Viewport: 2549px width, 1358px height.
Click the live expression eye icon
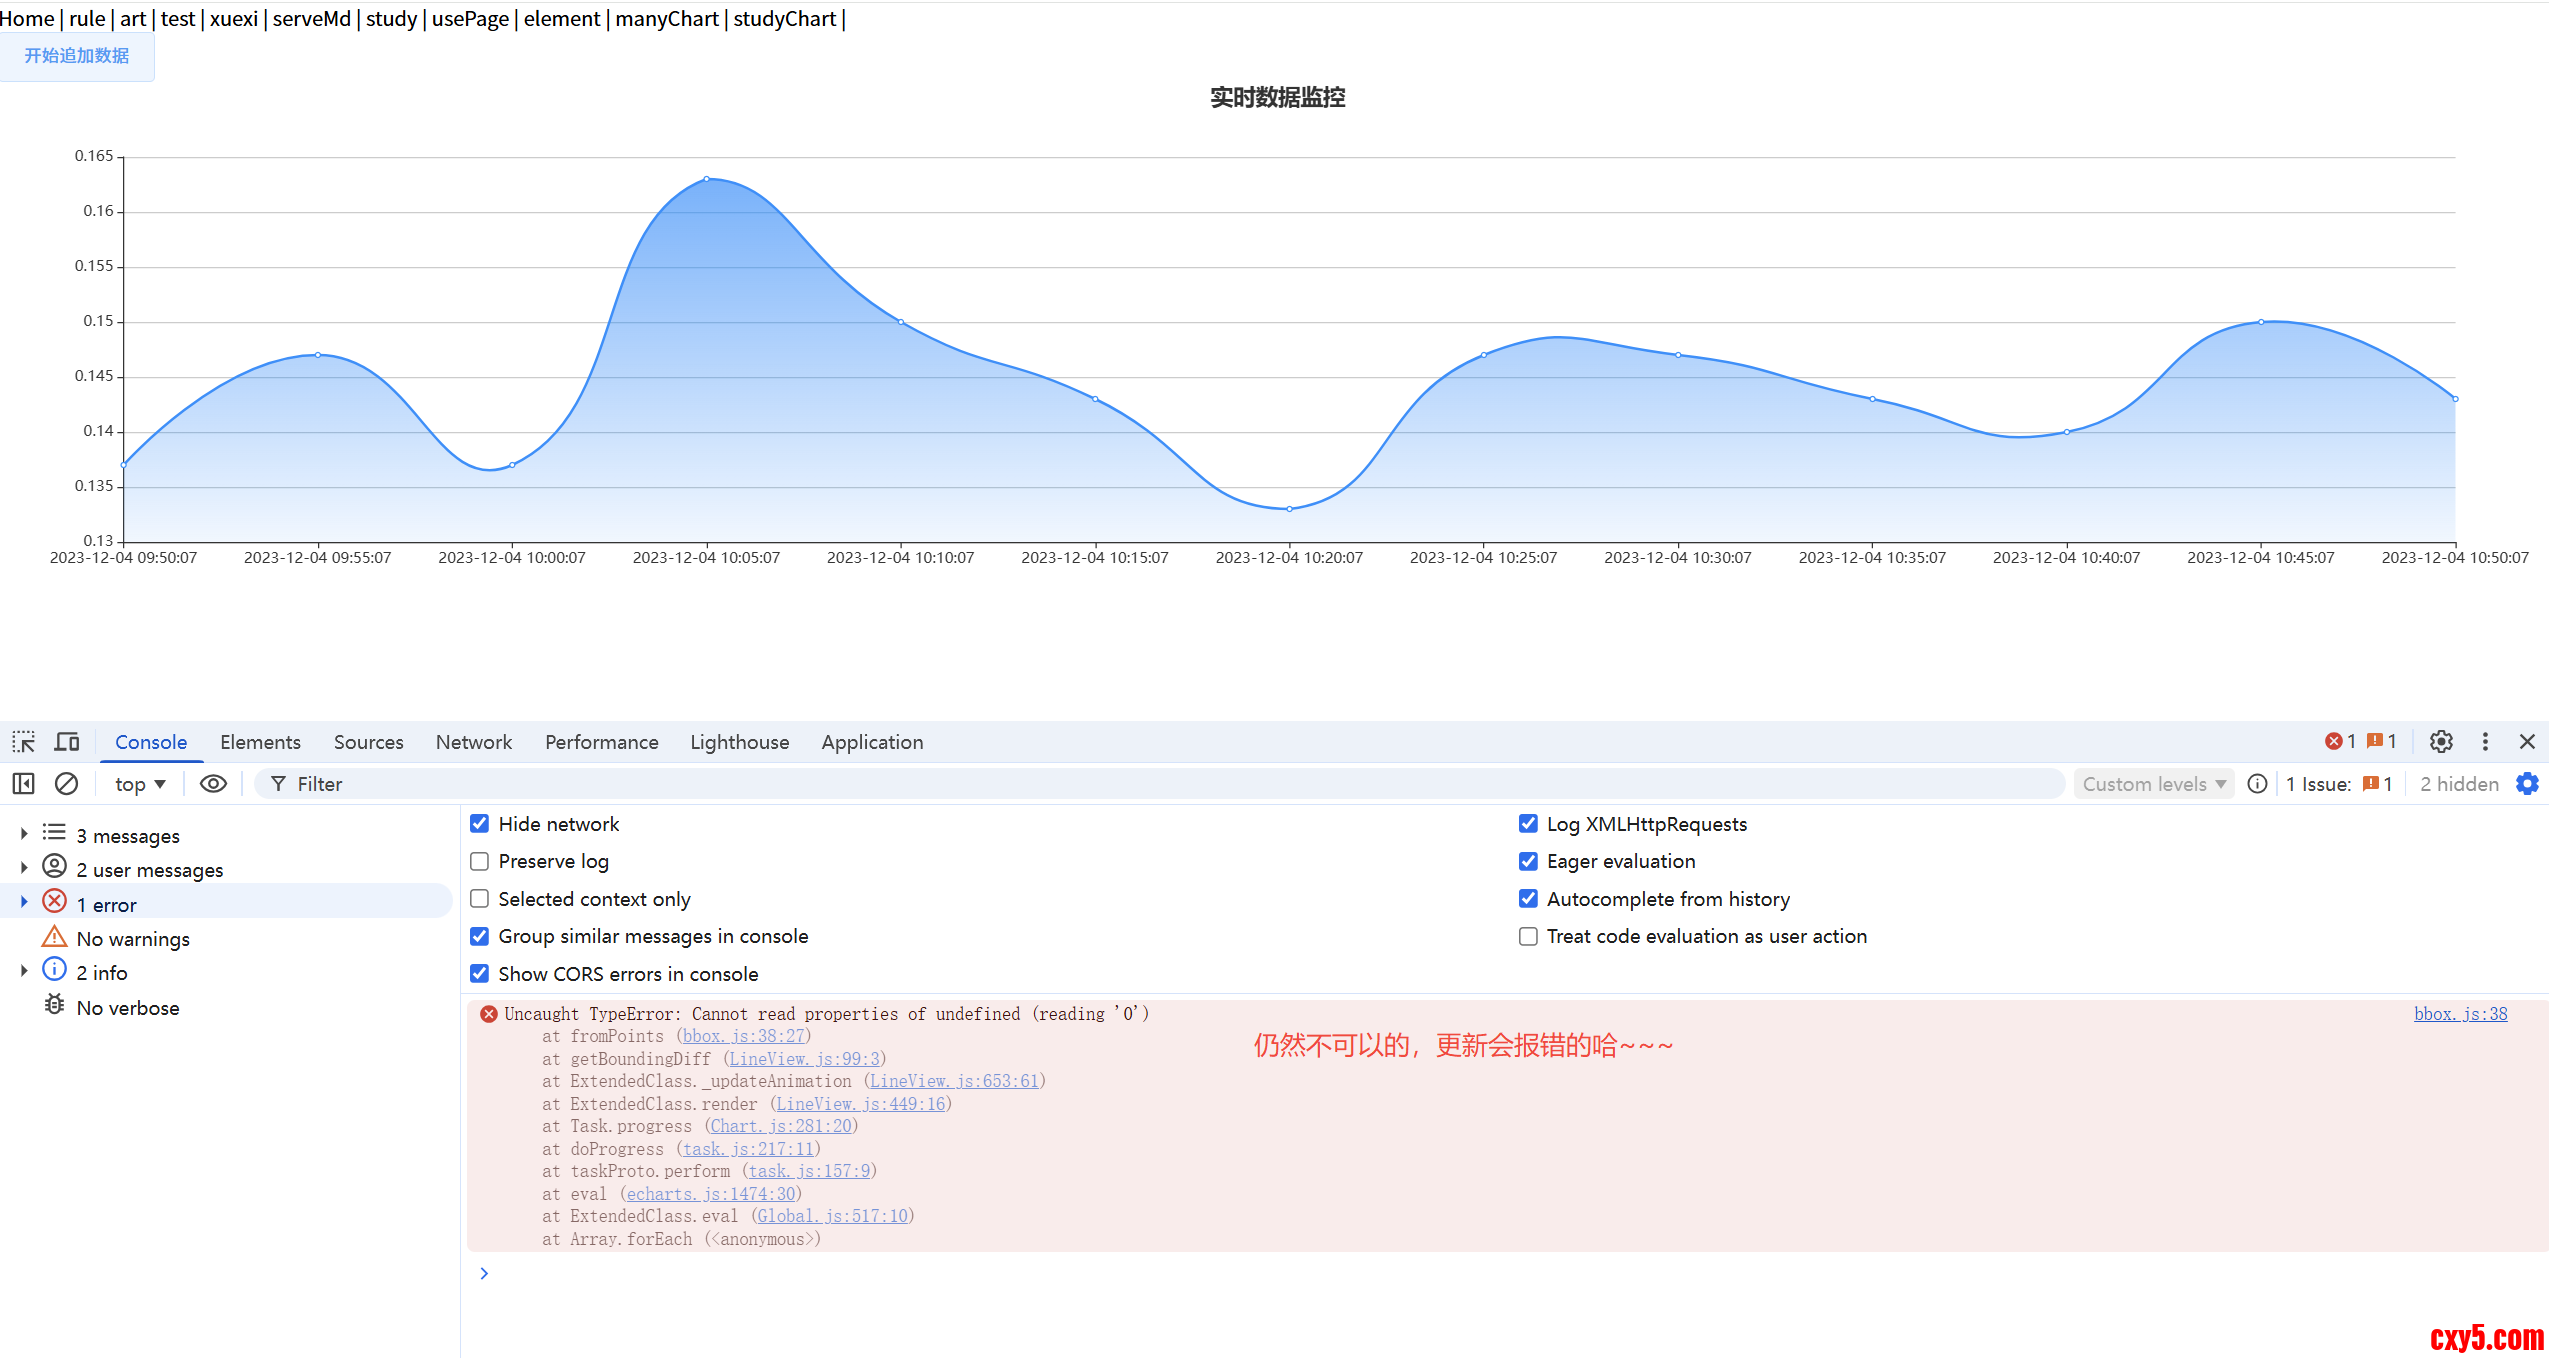coord(213,784)
